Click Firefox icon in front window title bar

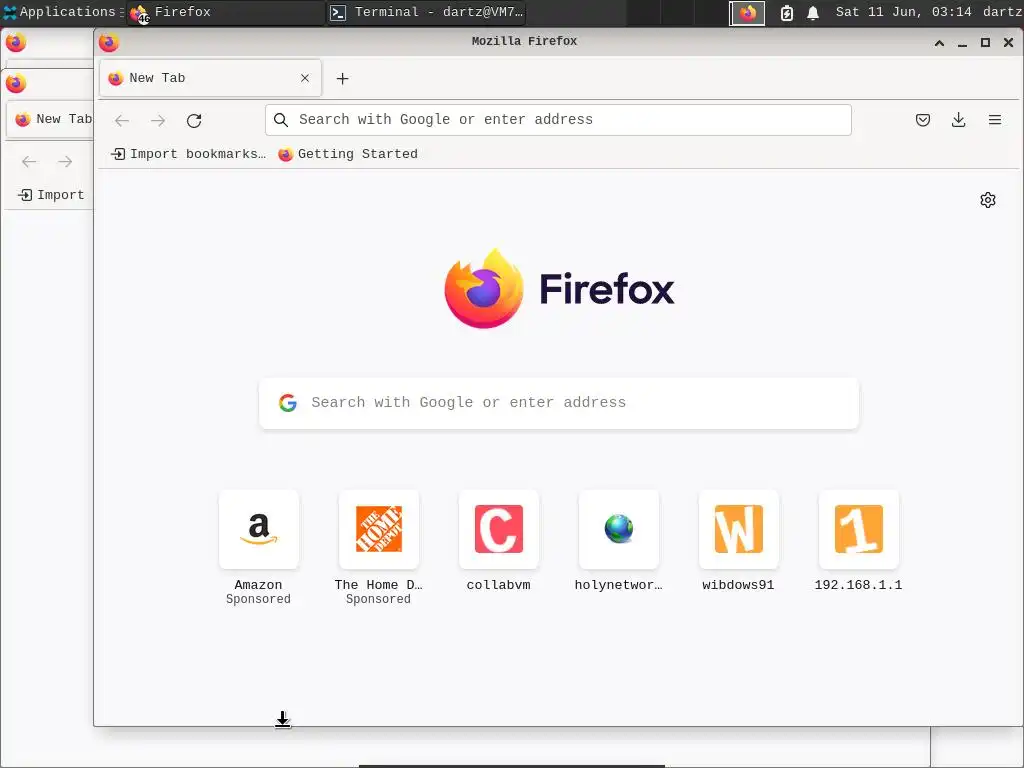pos(109,42)
